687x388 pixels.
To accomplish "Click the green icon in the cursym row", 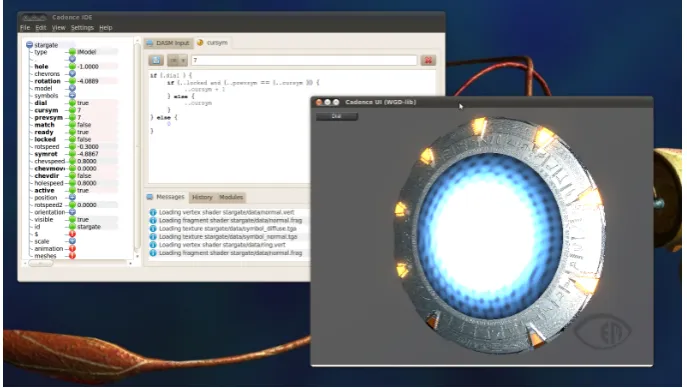I will tap(72, 110).
